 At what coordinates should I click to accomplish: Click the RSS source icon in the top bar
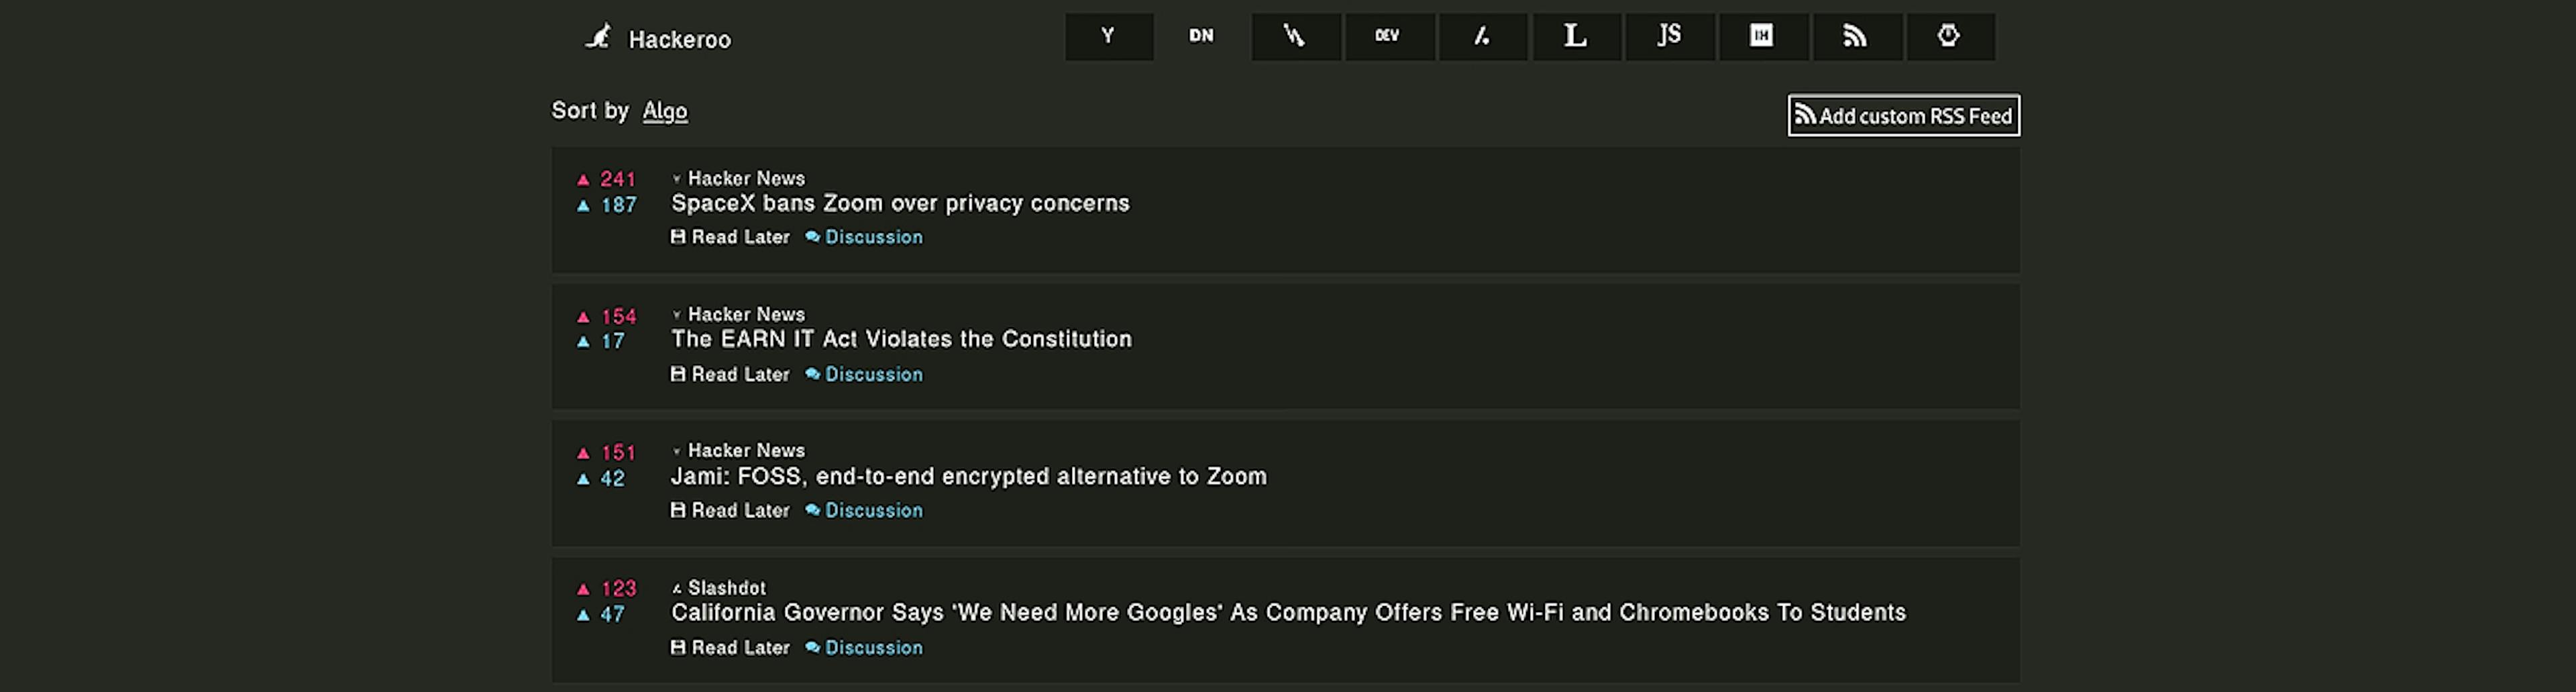click(1855, 37)
